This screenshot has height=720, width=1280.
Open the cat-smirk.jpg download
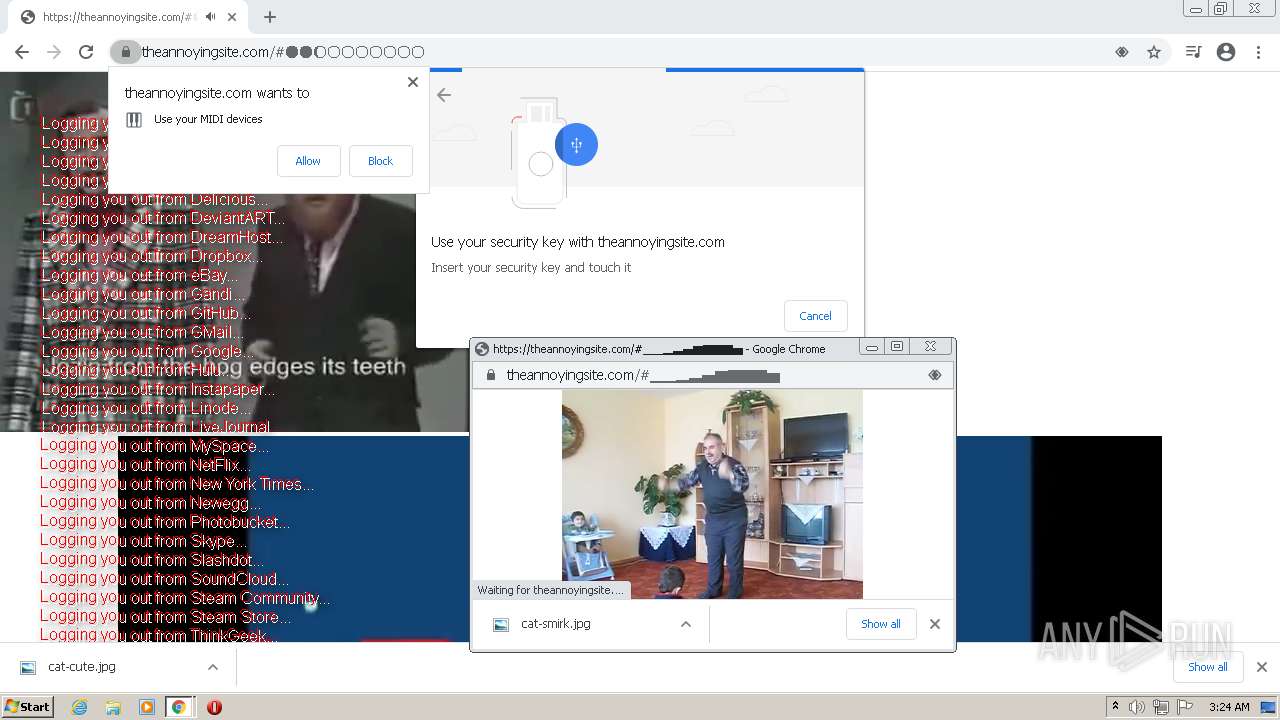pos(555,624)
